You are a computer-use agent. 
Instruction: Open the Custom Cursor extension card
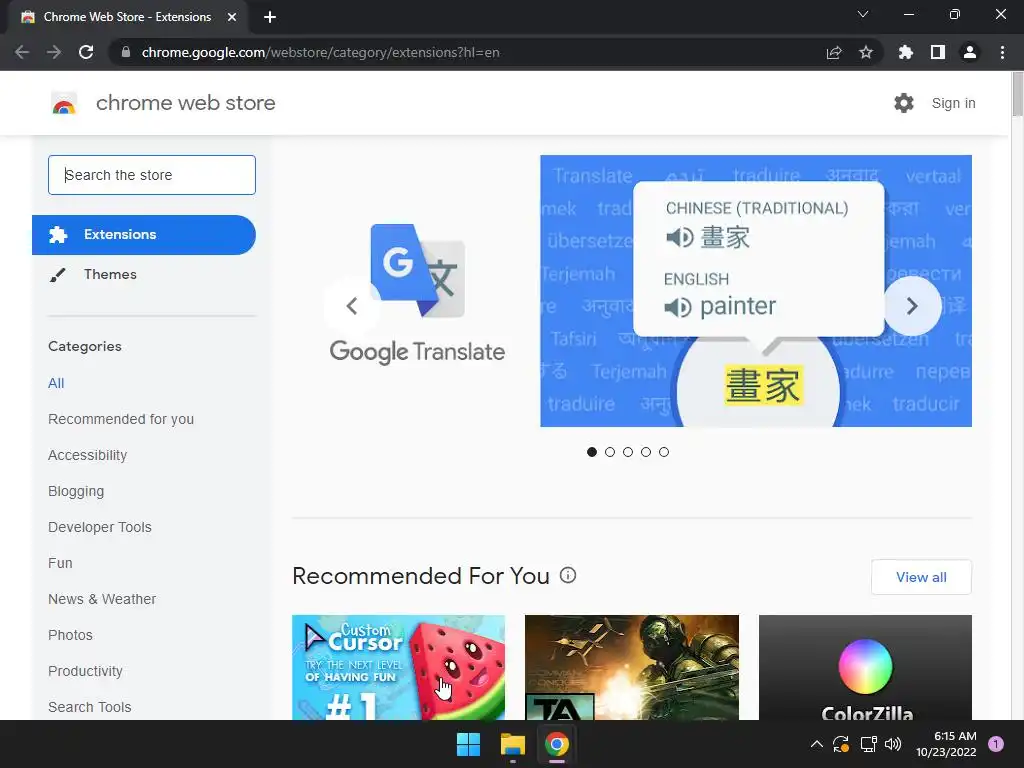[398, 667]
